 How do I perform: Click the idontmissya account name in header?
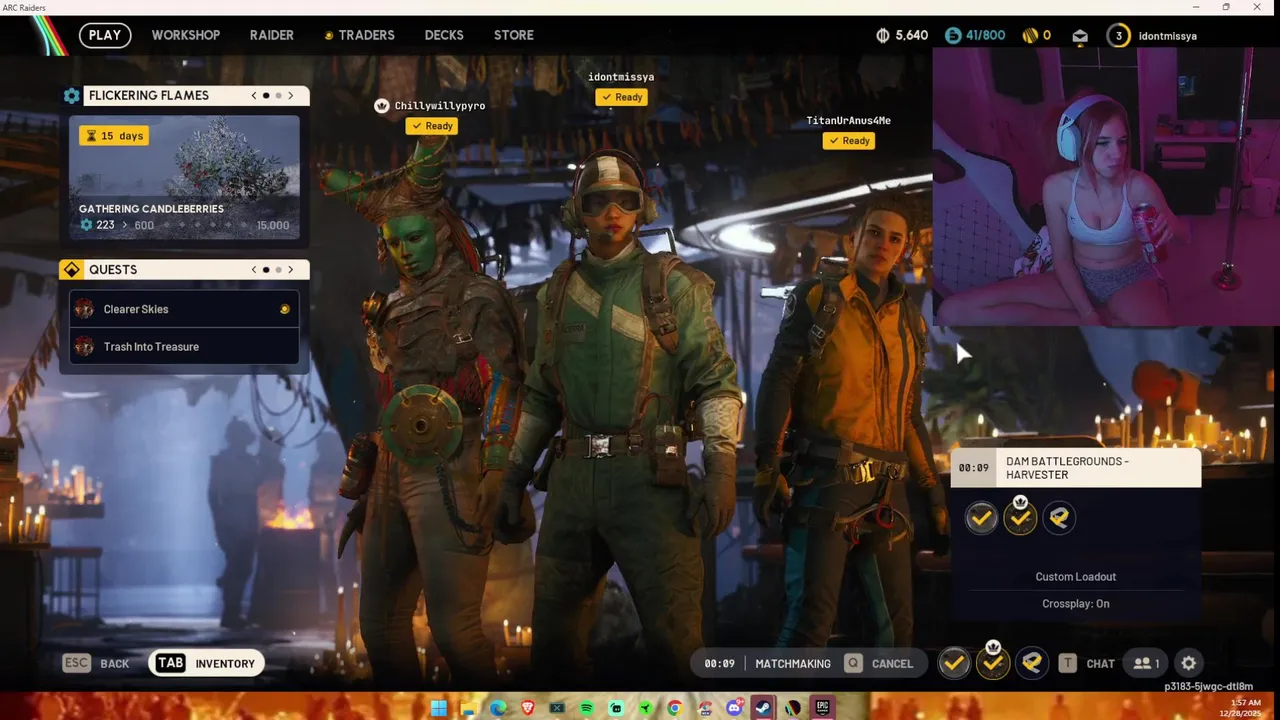1168,36
